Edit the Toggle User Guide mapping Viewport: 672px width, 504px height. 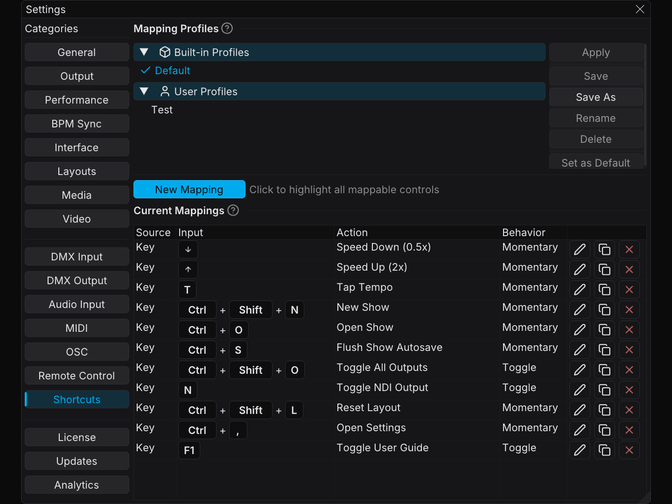[579, 450]
